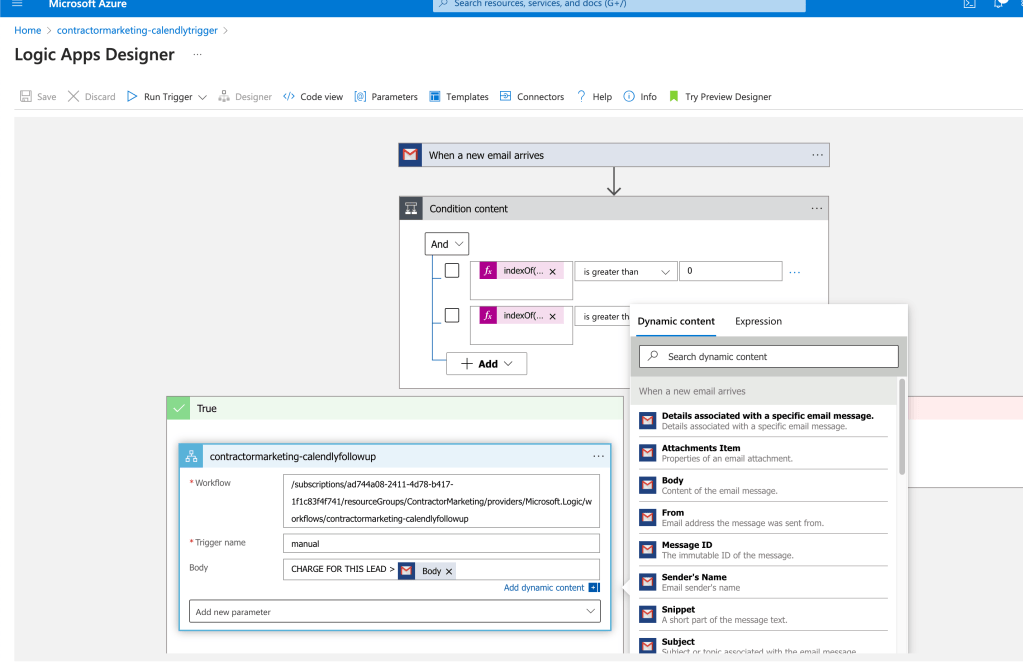Expand the Run Trigger dropdown arrow
The width and height of the screenshot is (1023, 662).
pos(202,97)
